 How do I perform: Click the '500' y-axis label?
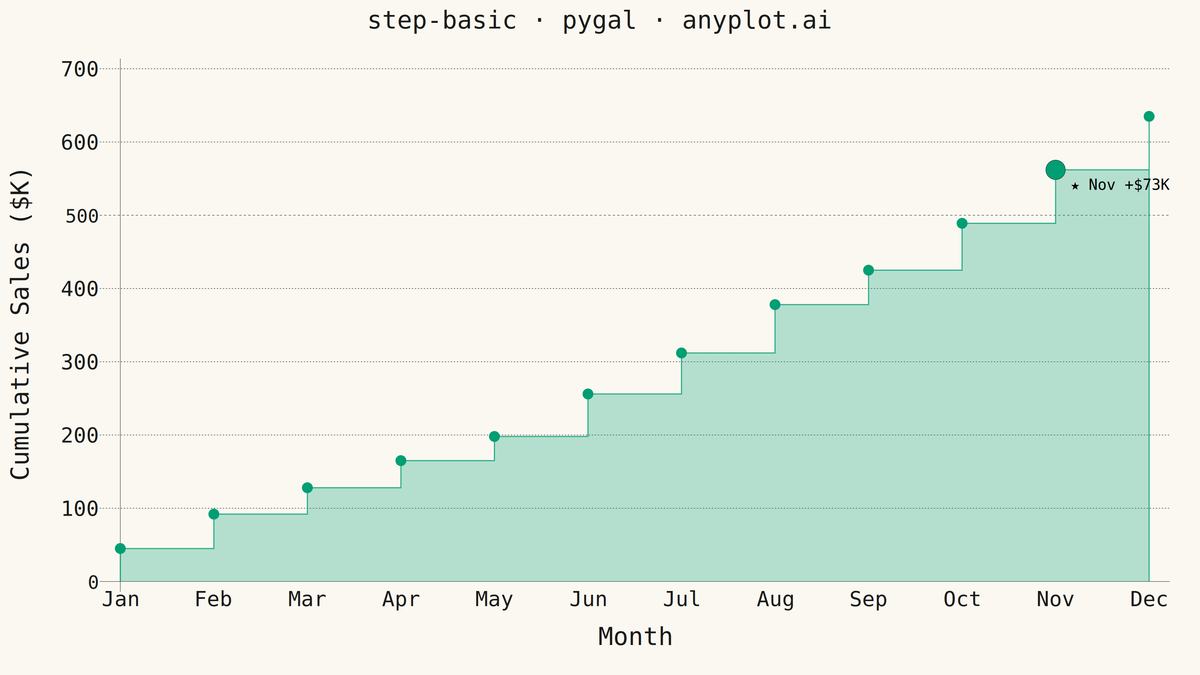click(x=80, y=215)
